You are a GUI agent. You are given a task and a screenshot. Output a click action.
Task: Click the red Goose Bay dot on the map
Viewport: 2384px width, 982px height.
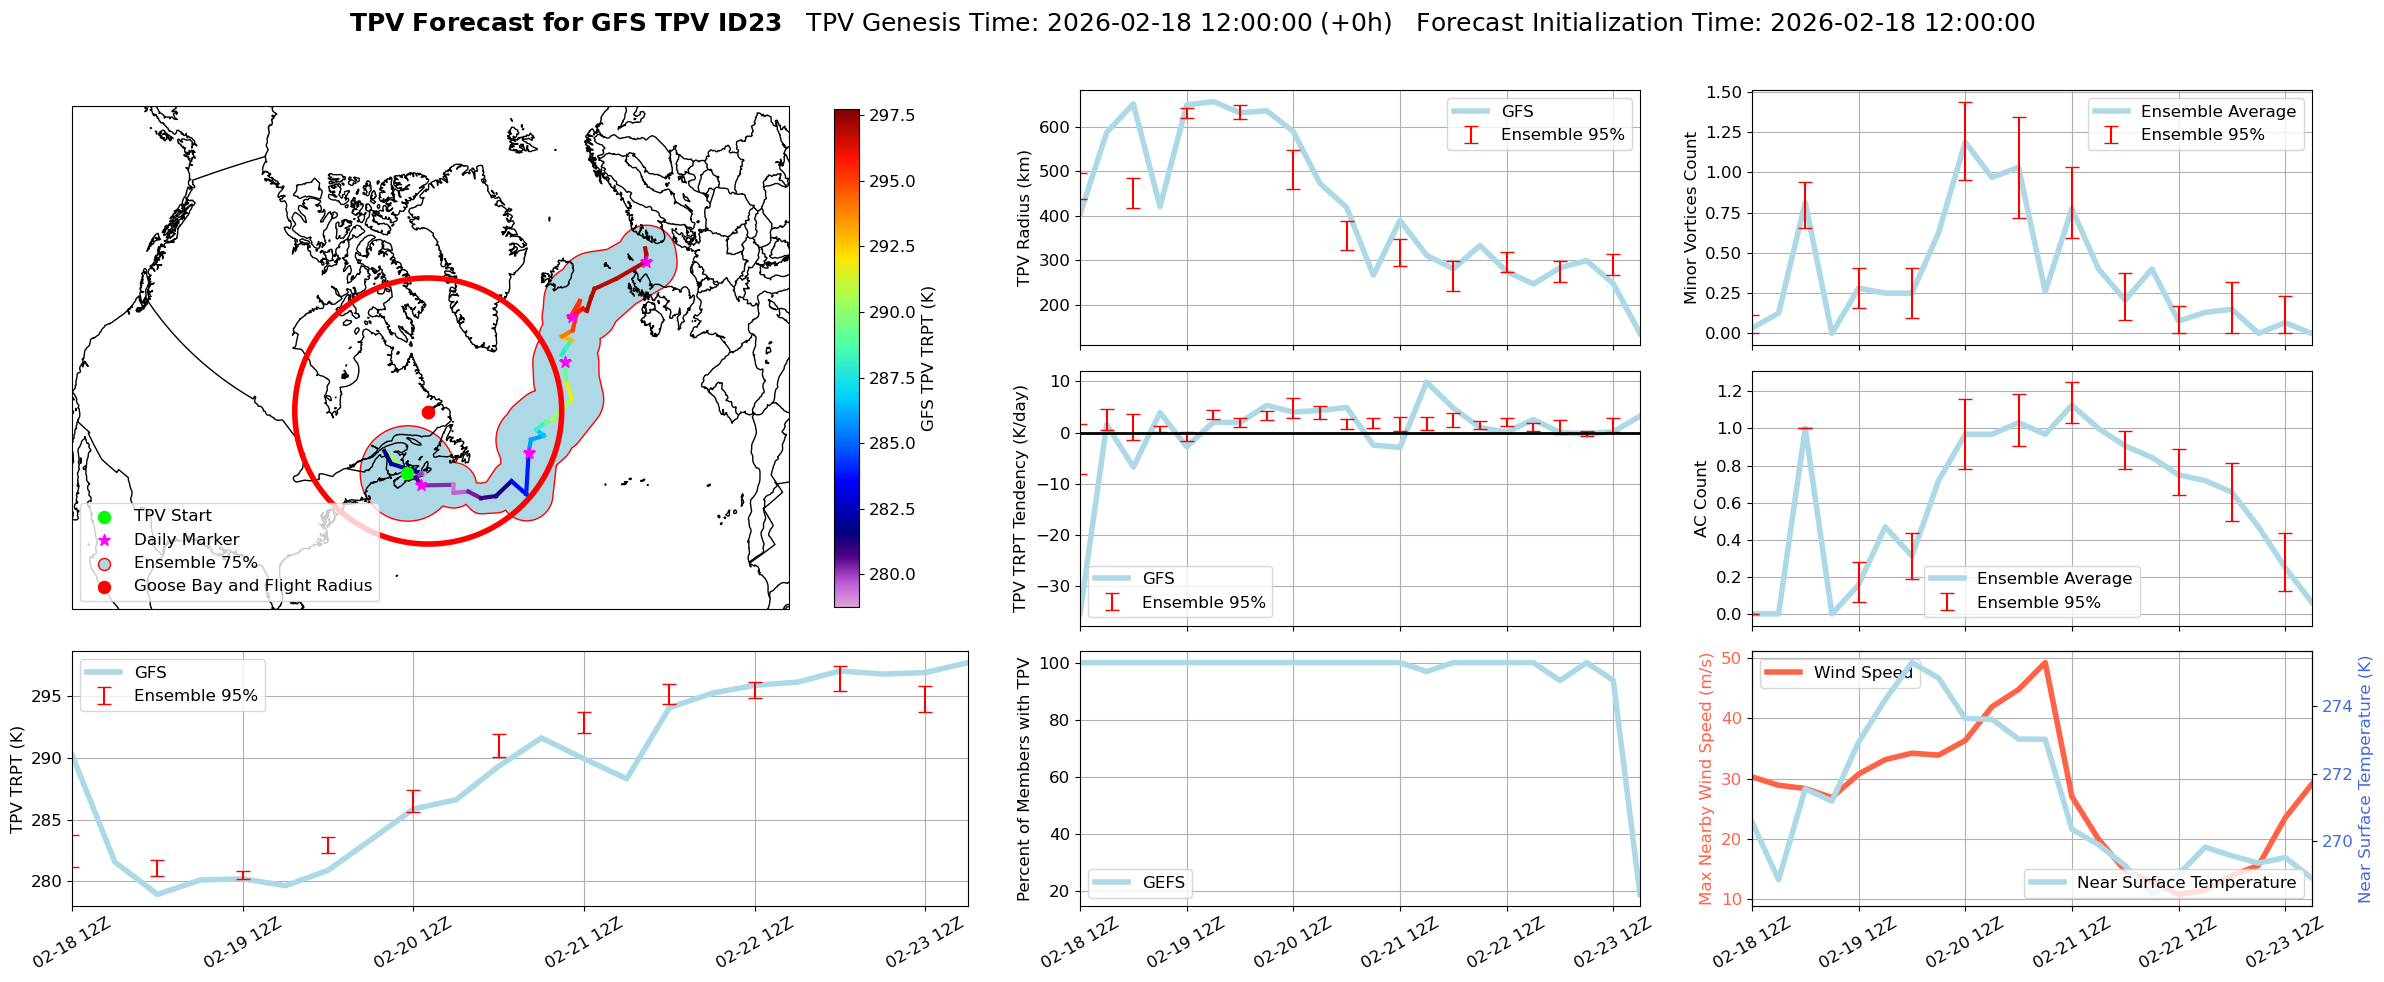click(428, 412)
